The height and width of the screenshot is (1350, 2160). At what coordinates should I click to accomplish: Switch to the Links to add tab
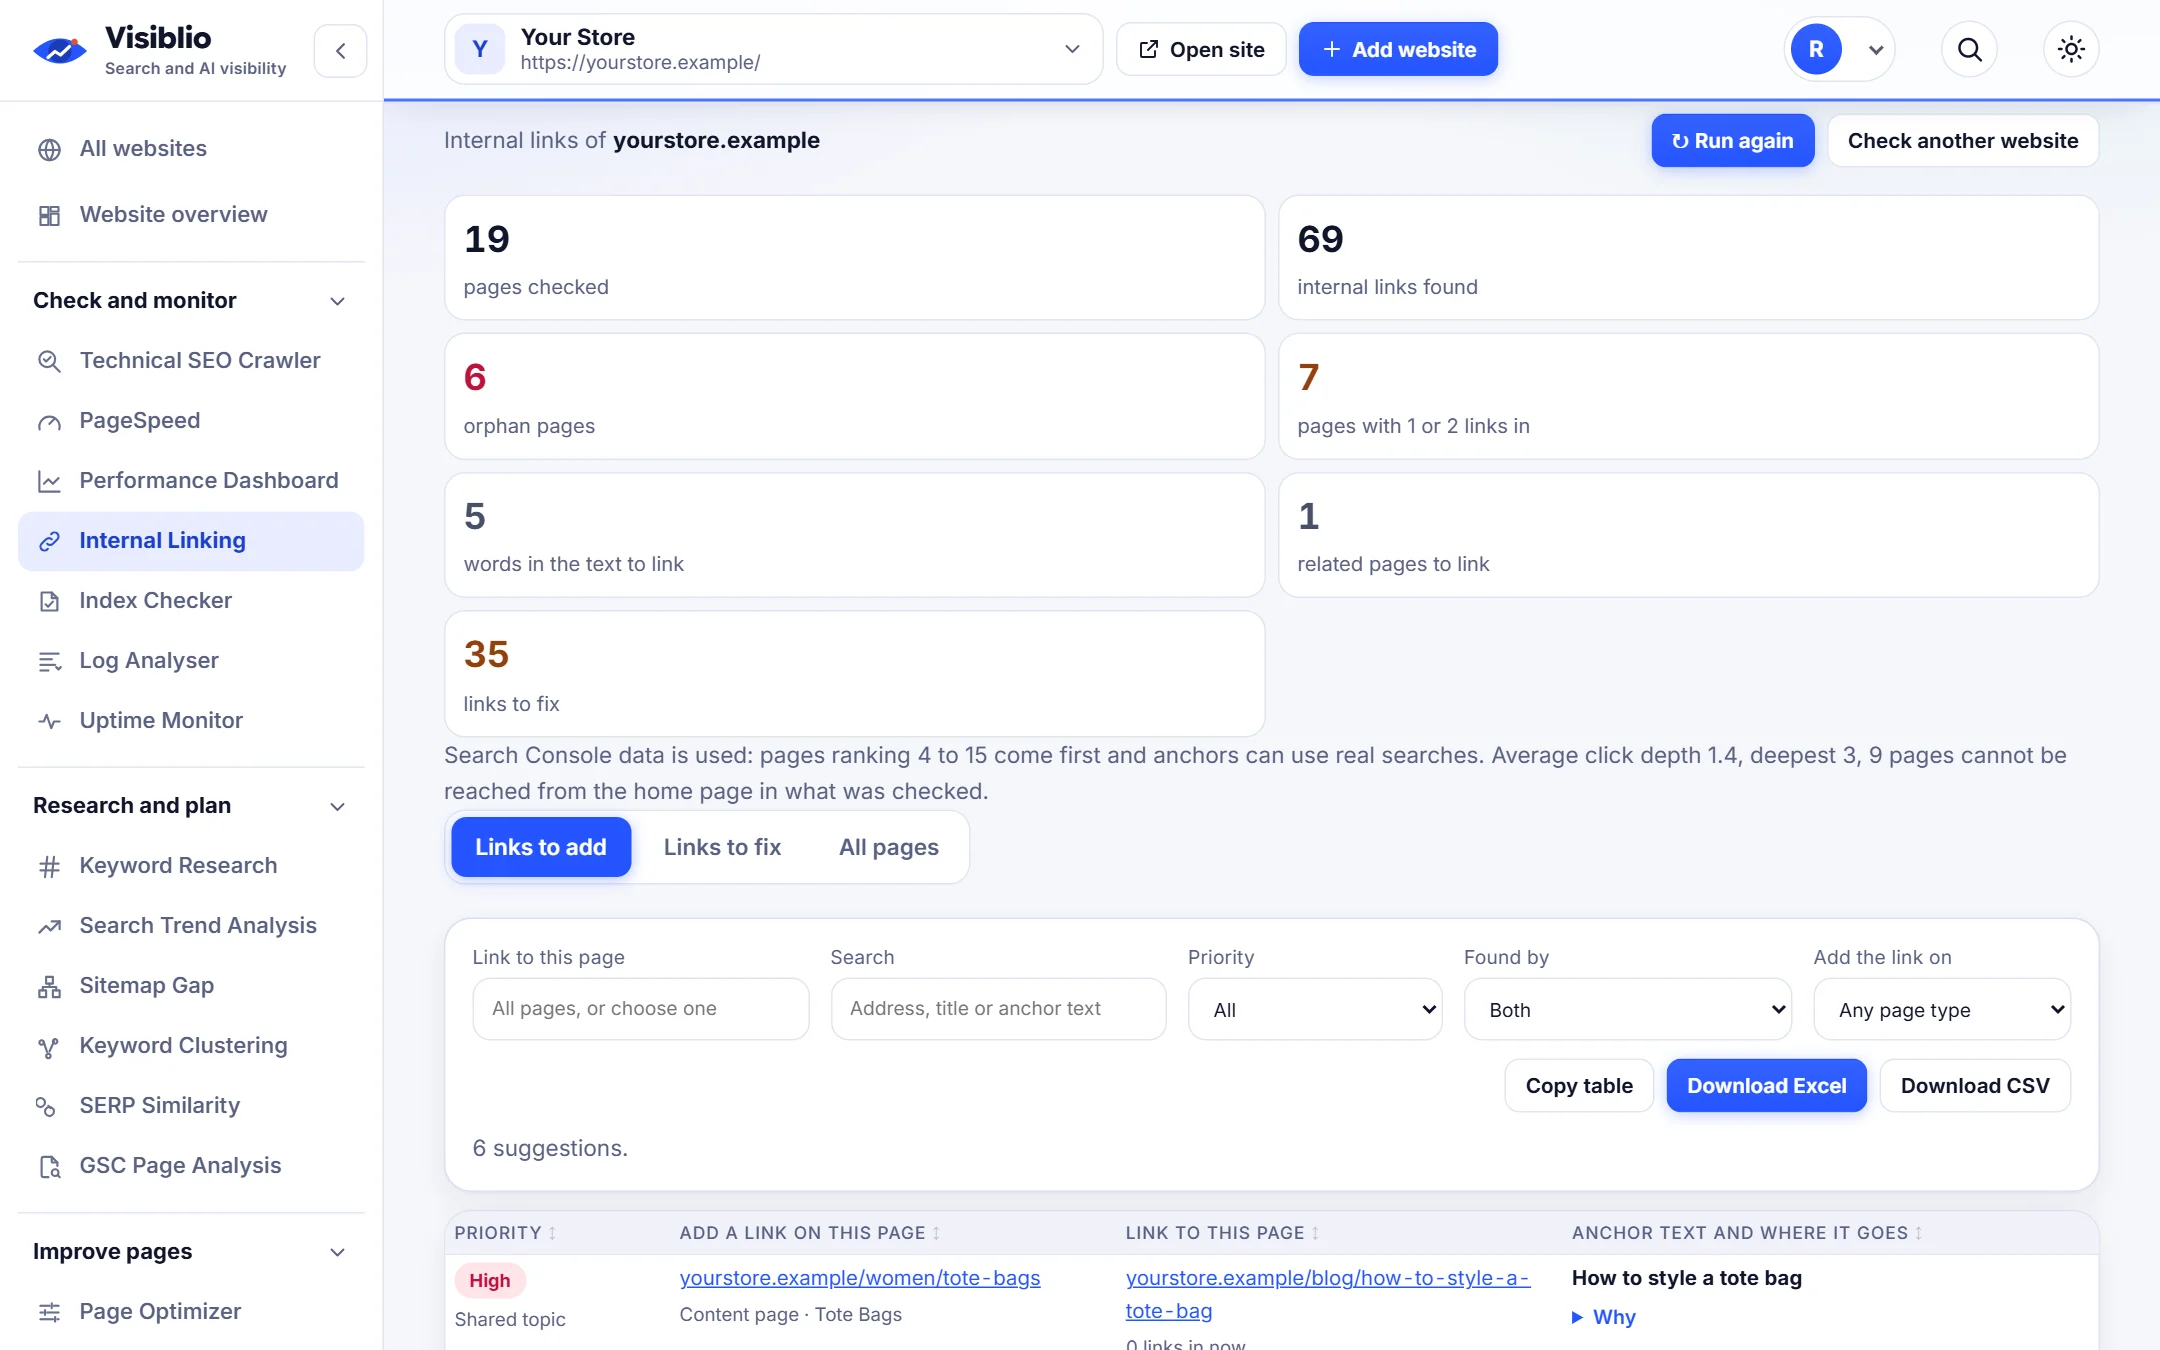click(x=541, y=847)
